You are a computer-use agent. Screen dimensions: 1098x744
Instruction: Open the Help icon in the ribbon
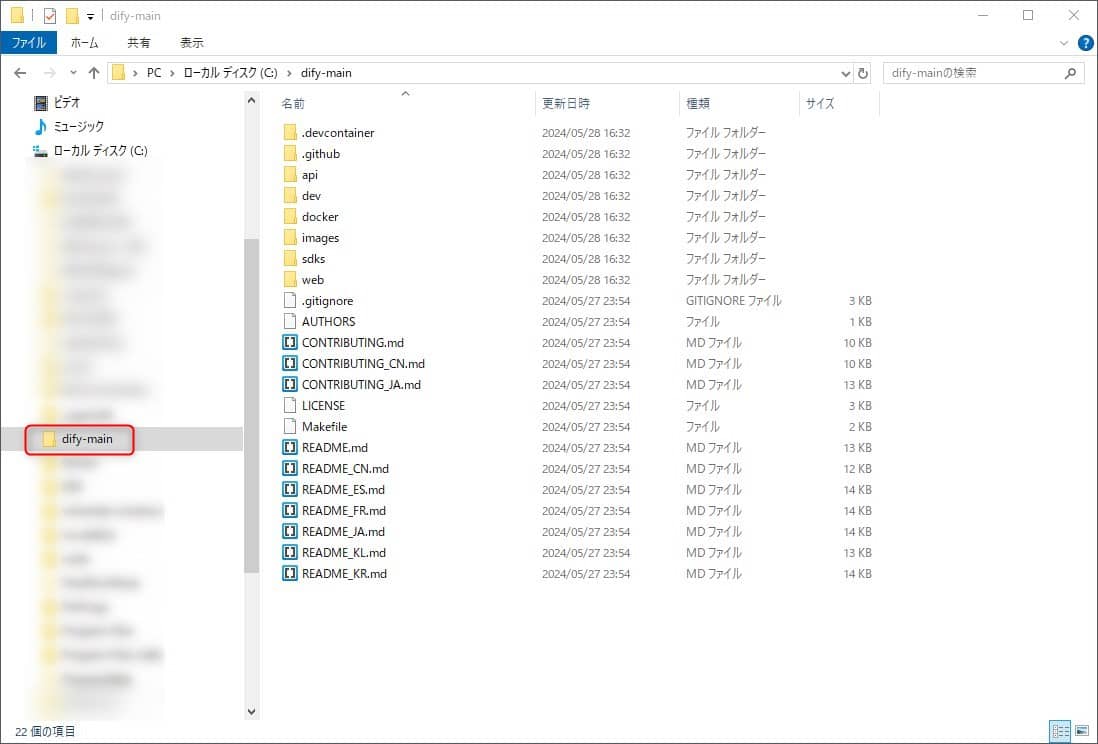1086,42
